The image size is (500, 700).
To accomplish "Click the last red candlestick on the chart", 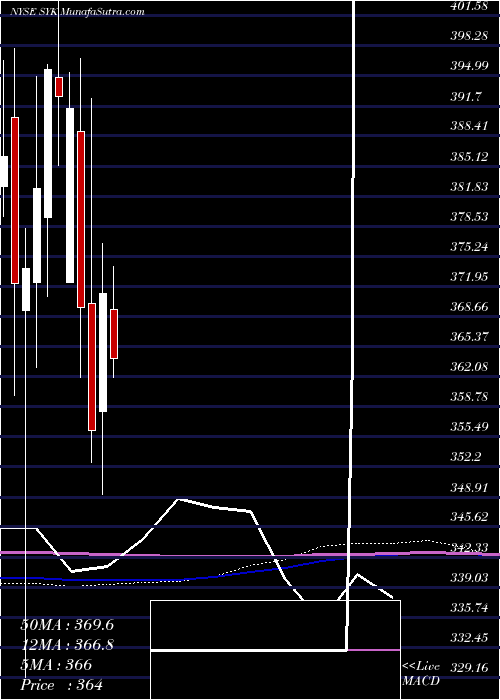I will [114, 333].
